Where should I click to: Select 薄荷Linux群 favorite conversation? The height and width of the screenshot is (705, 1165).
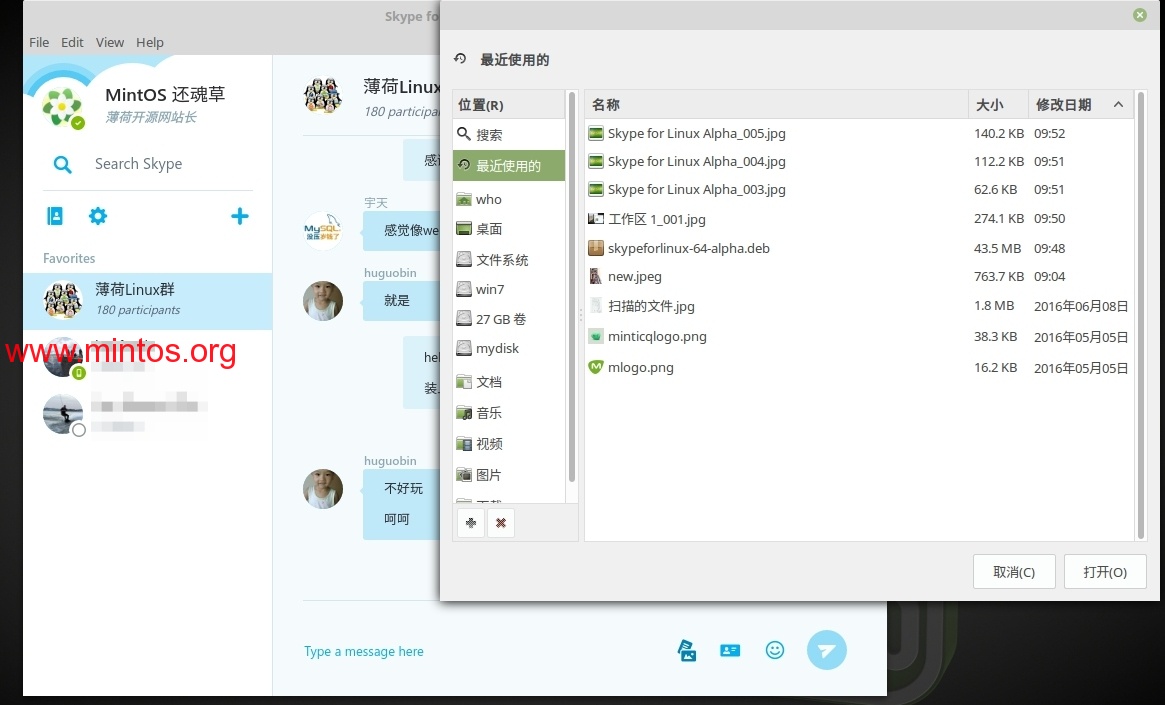(148, 301)
